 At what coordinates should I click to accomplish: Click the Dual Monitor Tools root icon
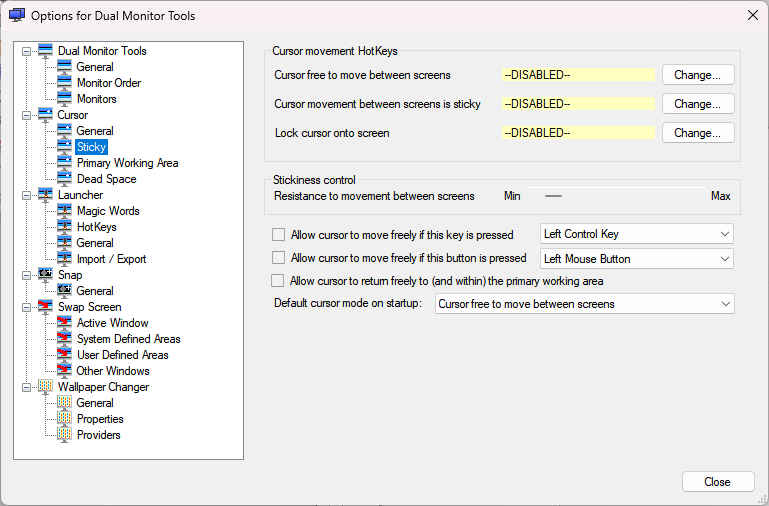tap(45, 51)
